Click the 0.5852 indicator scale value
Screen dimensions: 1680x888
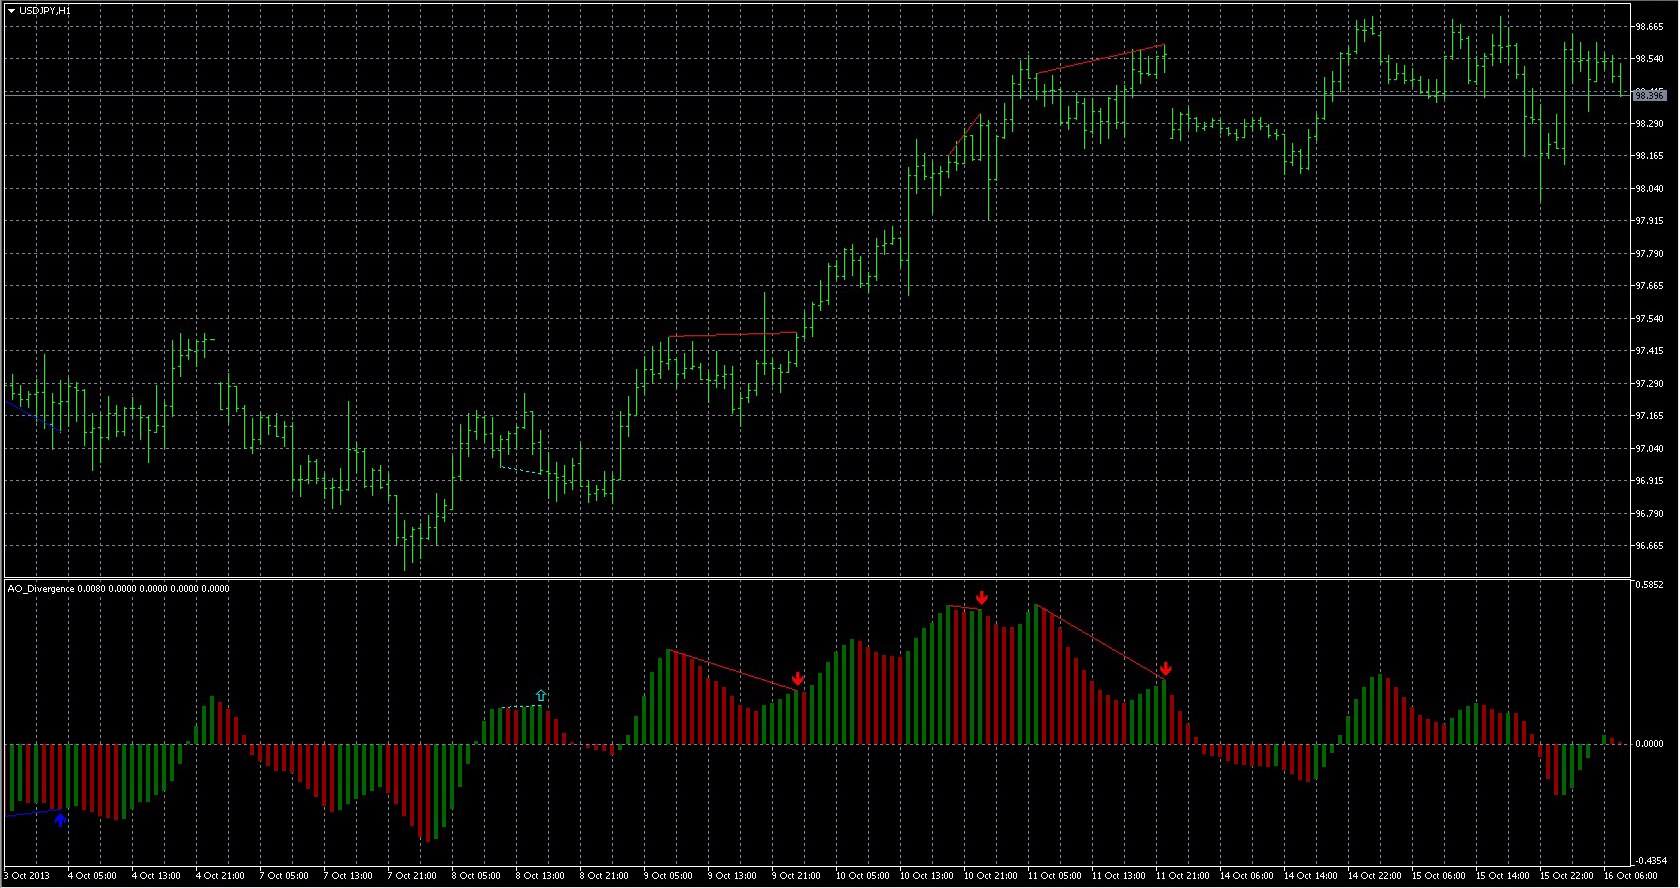coord(1649,585)
